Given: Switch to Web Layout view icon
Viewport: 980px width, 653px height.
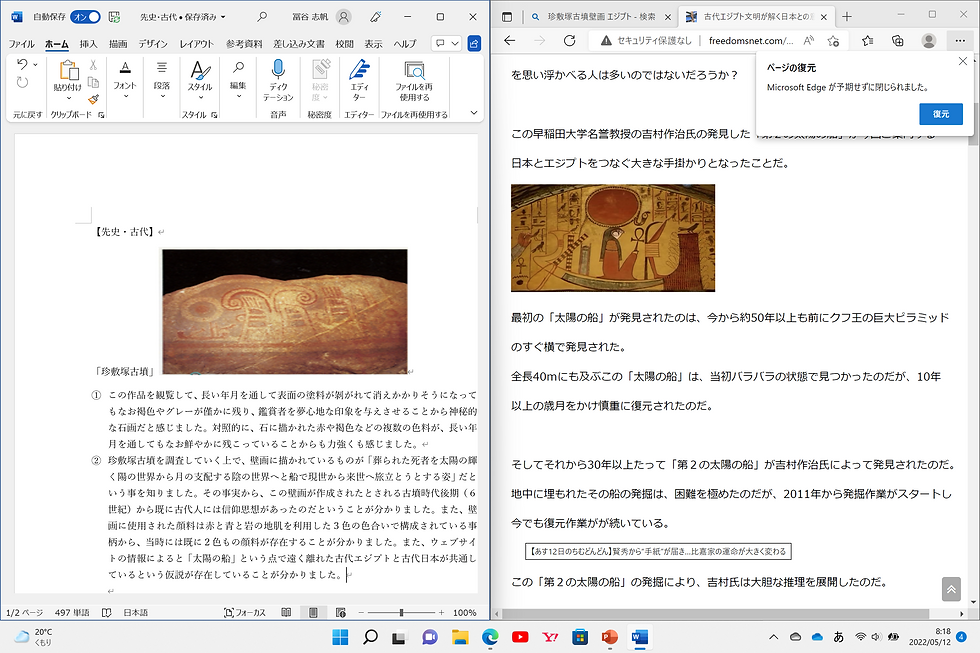Looking at the screenshot, I should point(341,612).
